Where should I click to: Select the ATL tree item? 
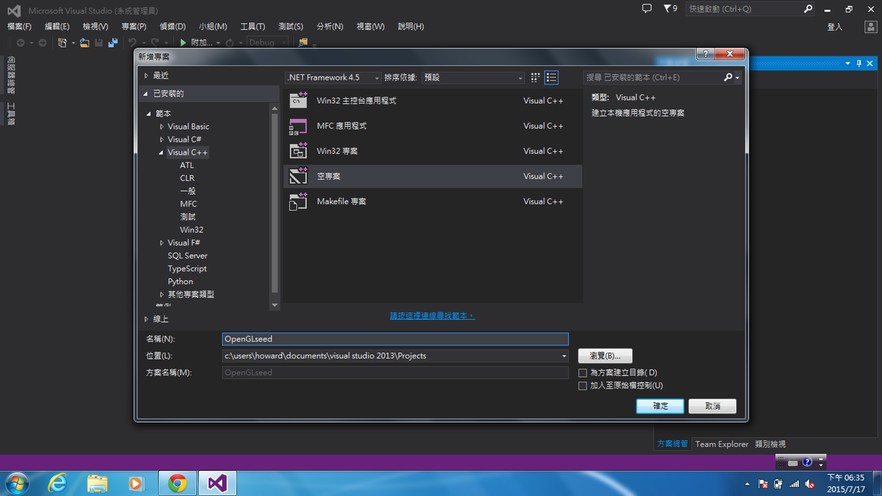pos(187,165)
